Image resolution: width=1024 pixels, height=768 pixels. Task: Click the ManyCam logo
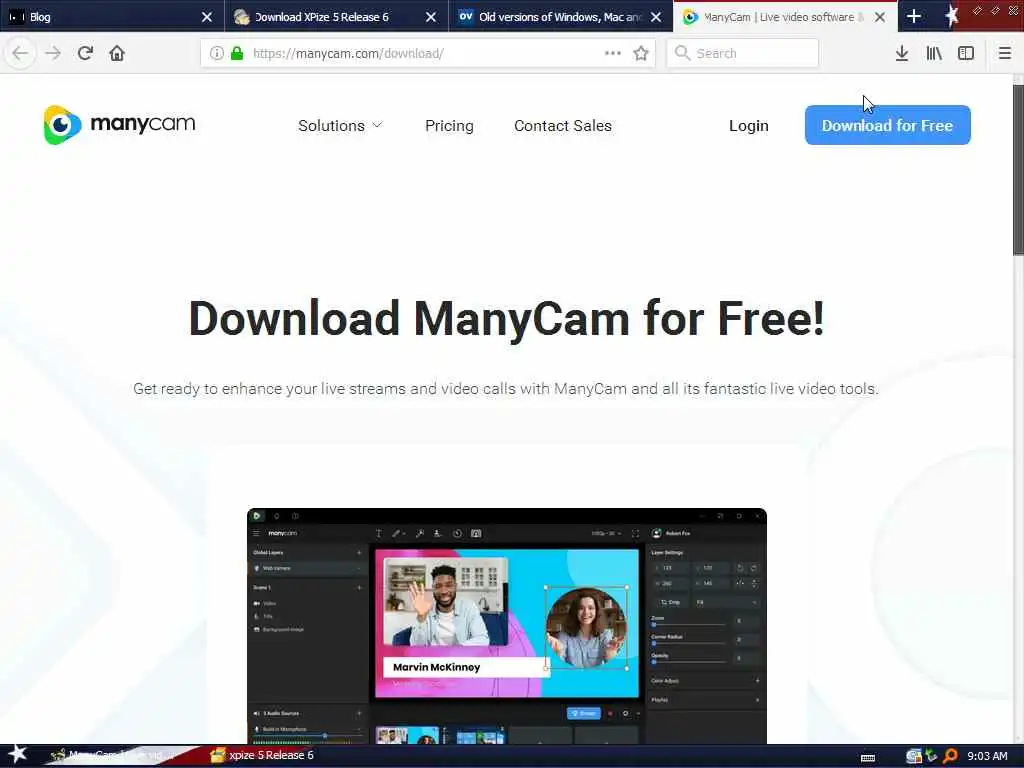pyautogui.click(x=120, y=124)
